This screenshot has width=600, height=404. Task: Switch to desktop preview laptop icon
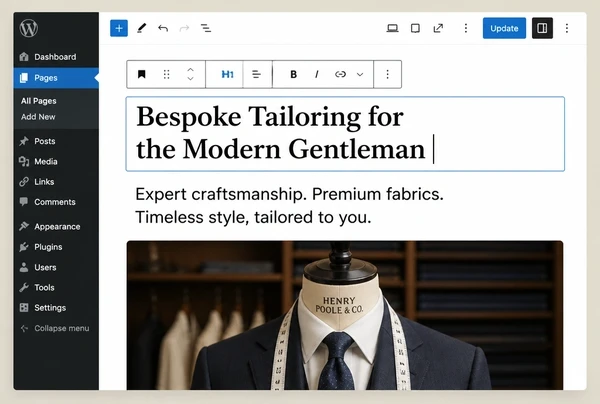point(392,28)
